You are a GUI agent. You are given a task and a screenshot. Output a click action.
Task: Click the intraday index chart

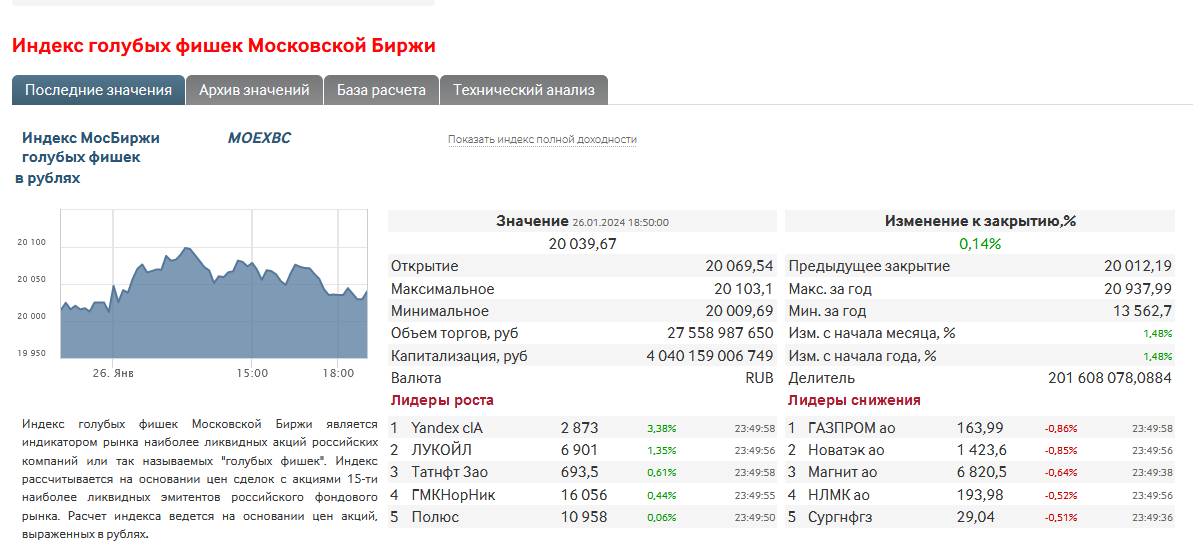click(x=214, y=284)
